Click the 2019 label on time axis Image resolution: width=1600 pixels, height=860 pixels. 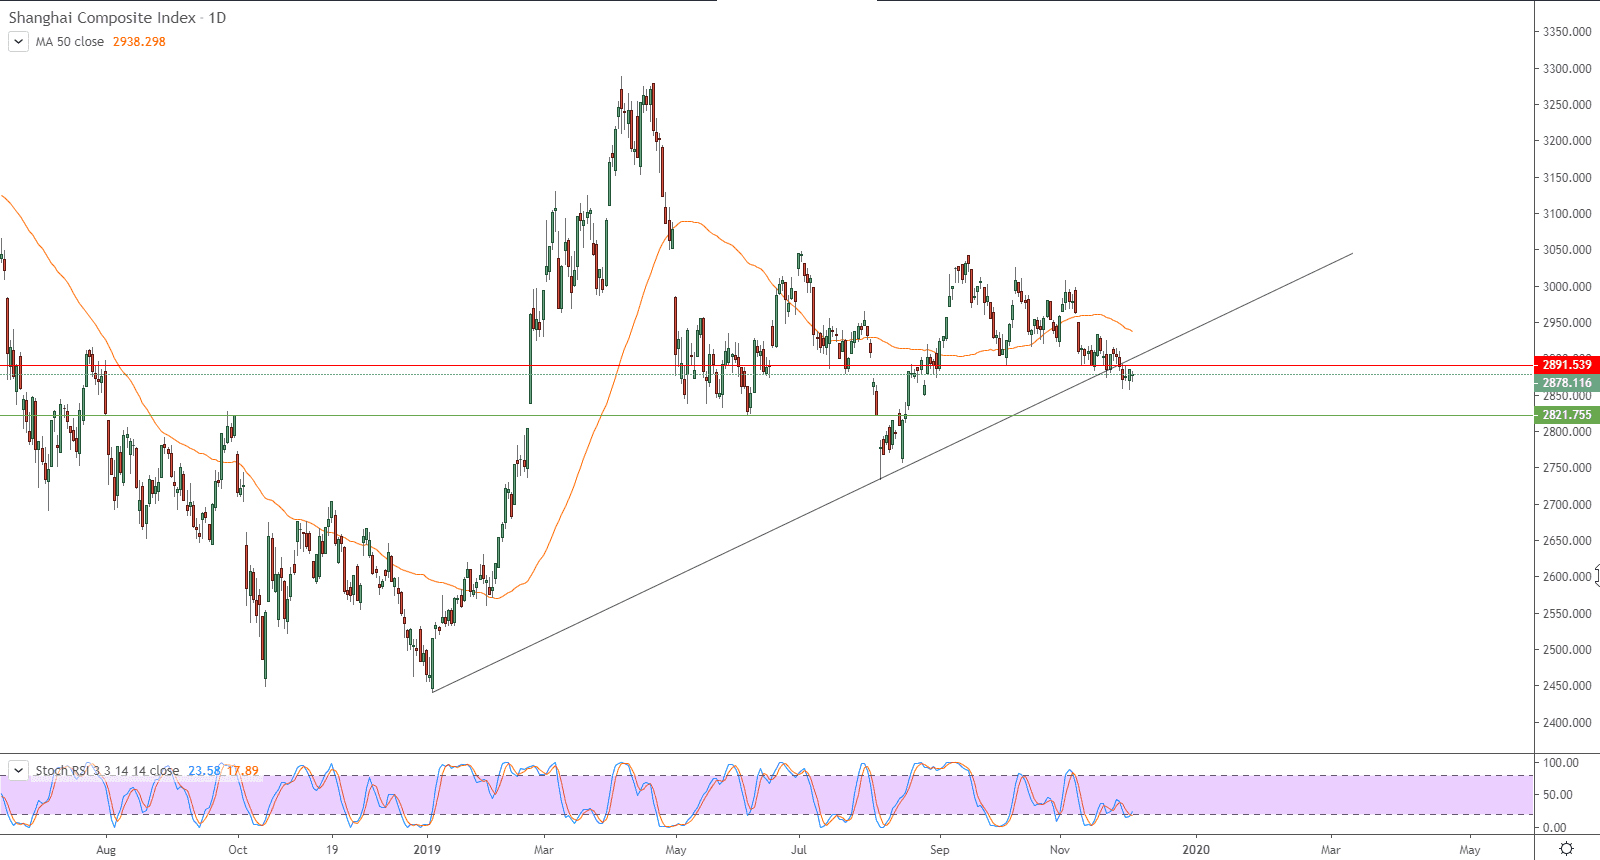(x=427, y=850)
